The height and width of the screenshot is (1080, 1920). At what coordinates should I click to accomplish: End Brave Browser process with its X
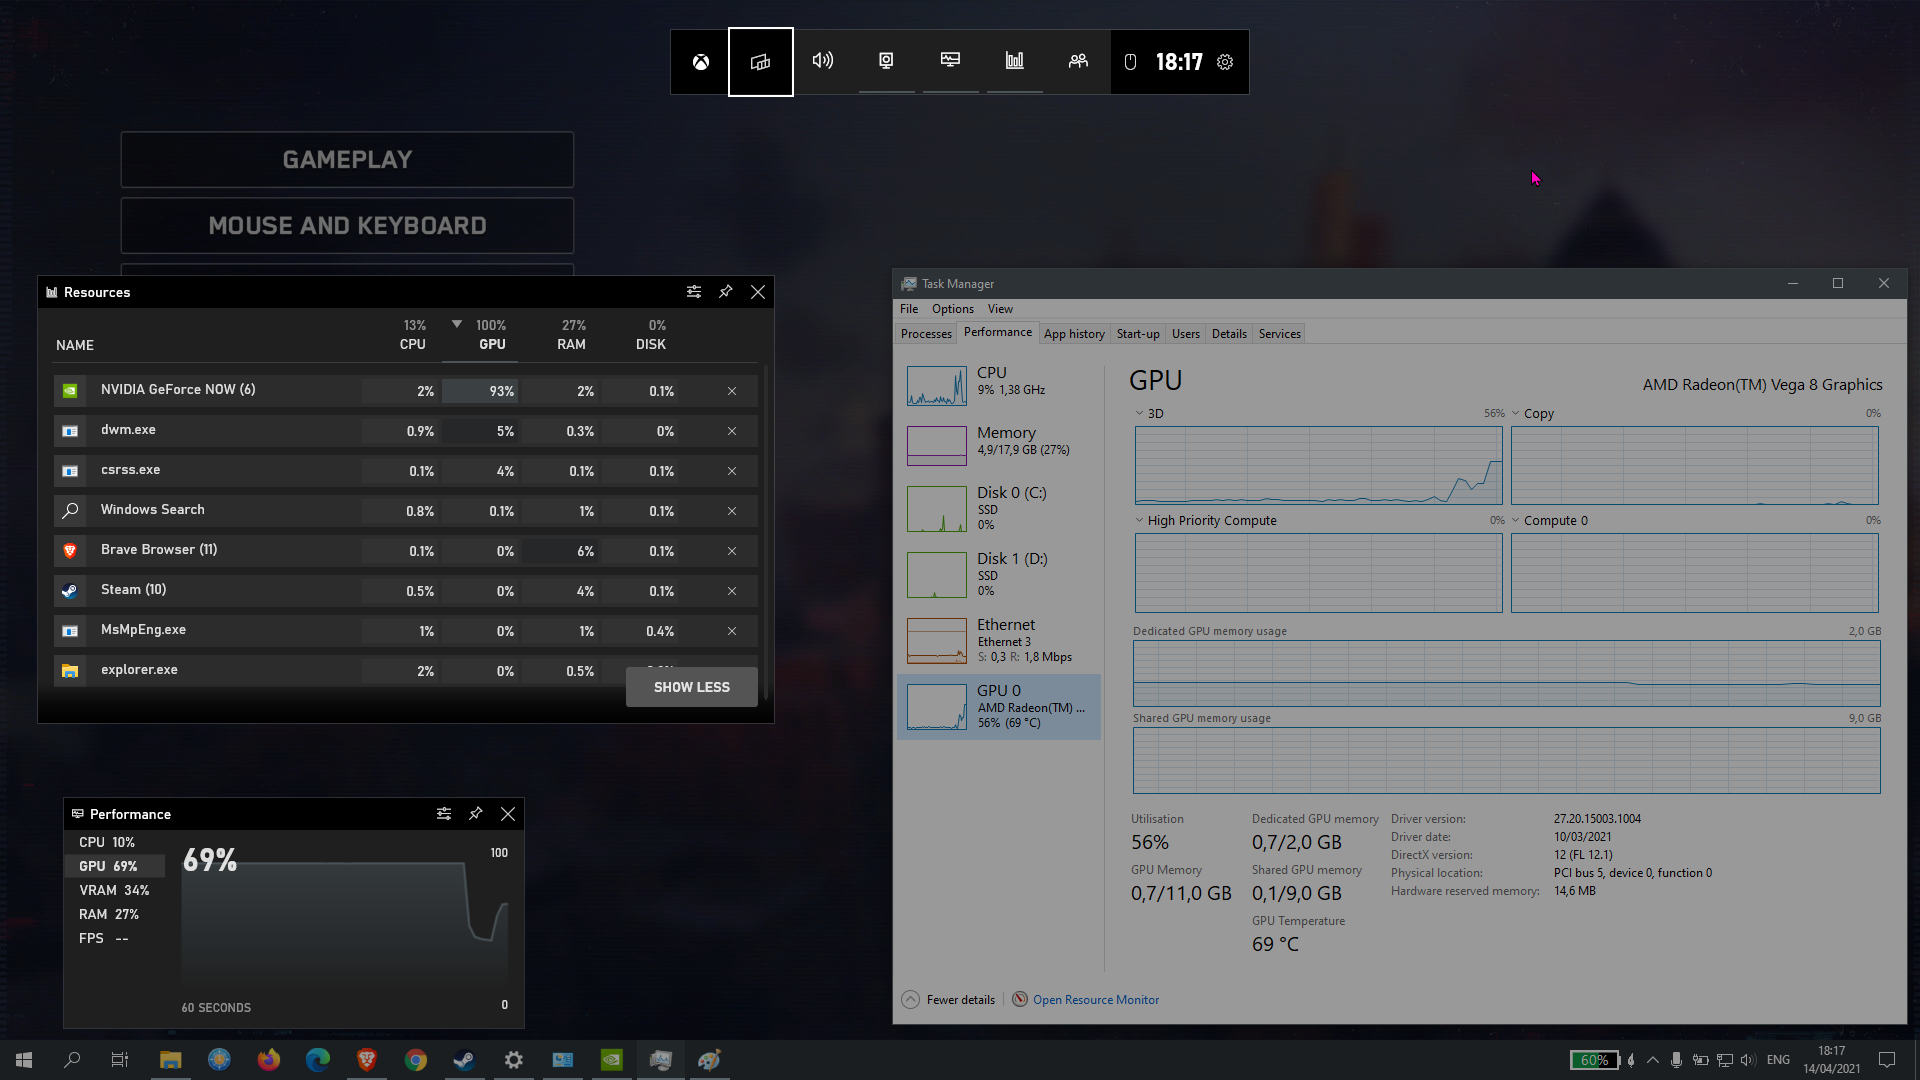(x=732, y=551)
